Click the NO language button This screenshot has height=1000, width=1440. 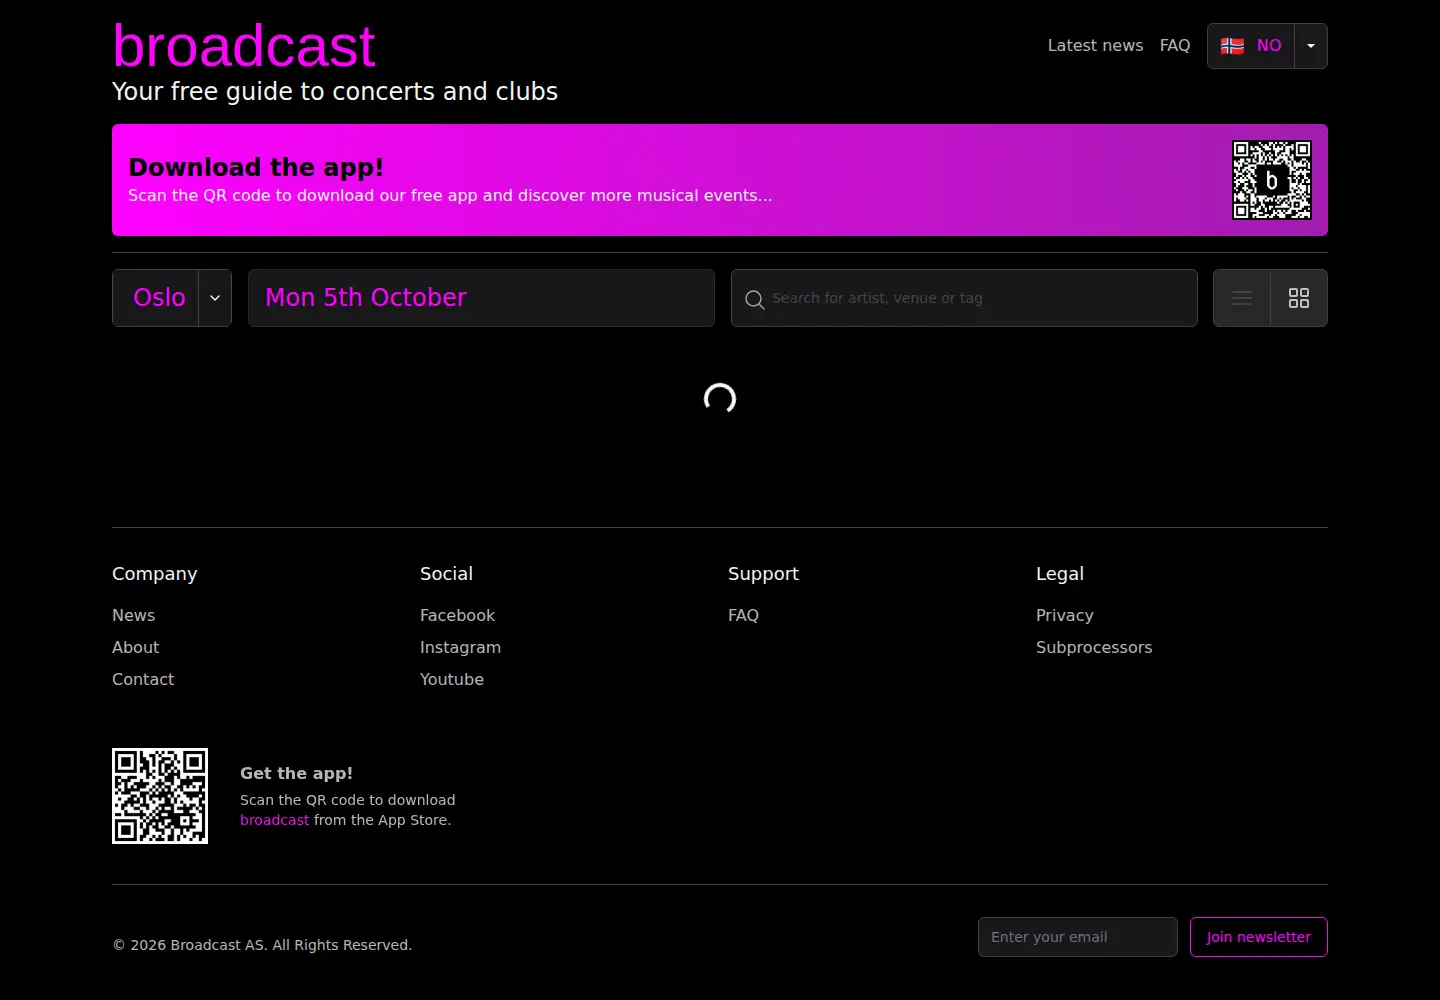(x=1251, y=46)
